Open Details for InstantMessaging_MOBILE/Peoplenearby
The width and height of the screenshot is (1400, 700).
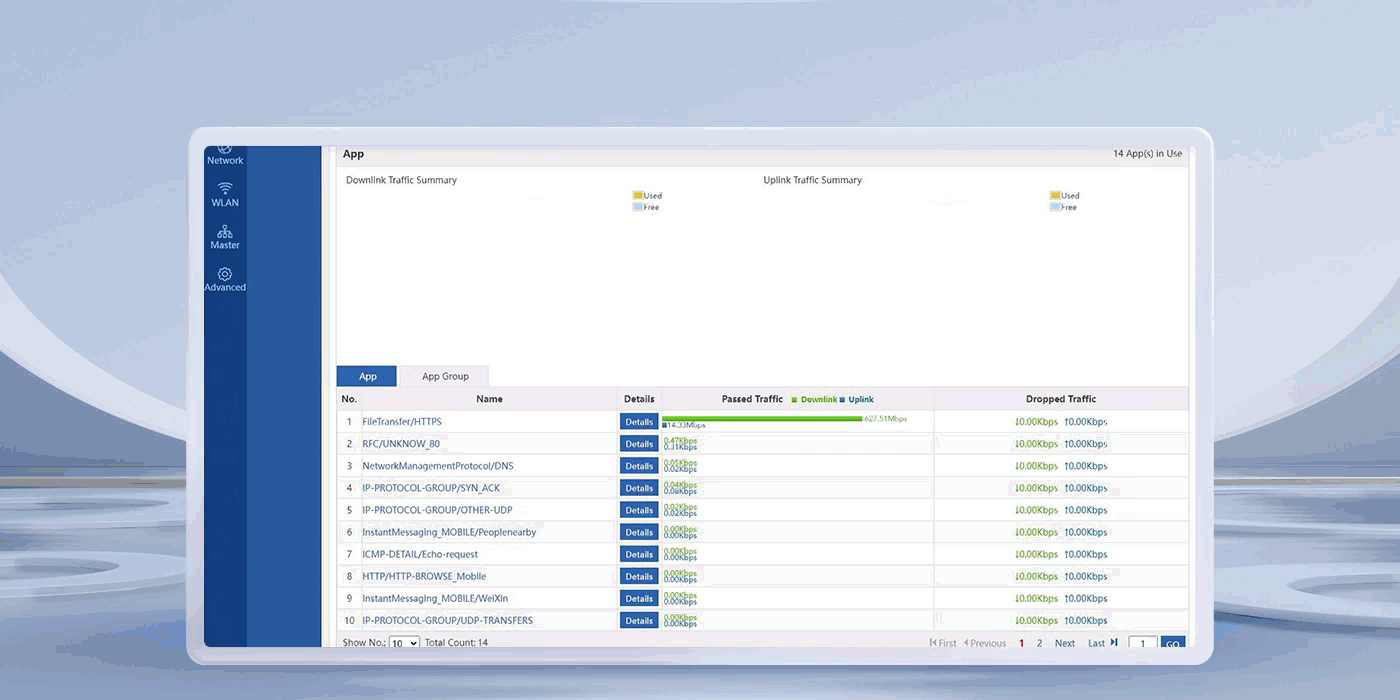coord(639,532)
